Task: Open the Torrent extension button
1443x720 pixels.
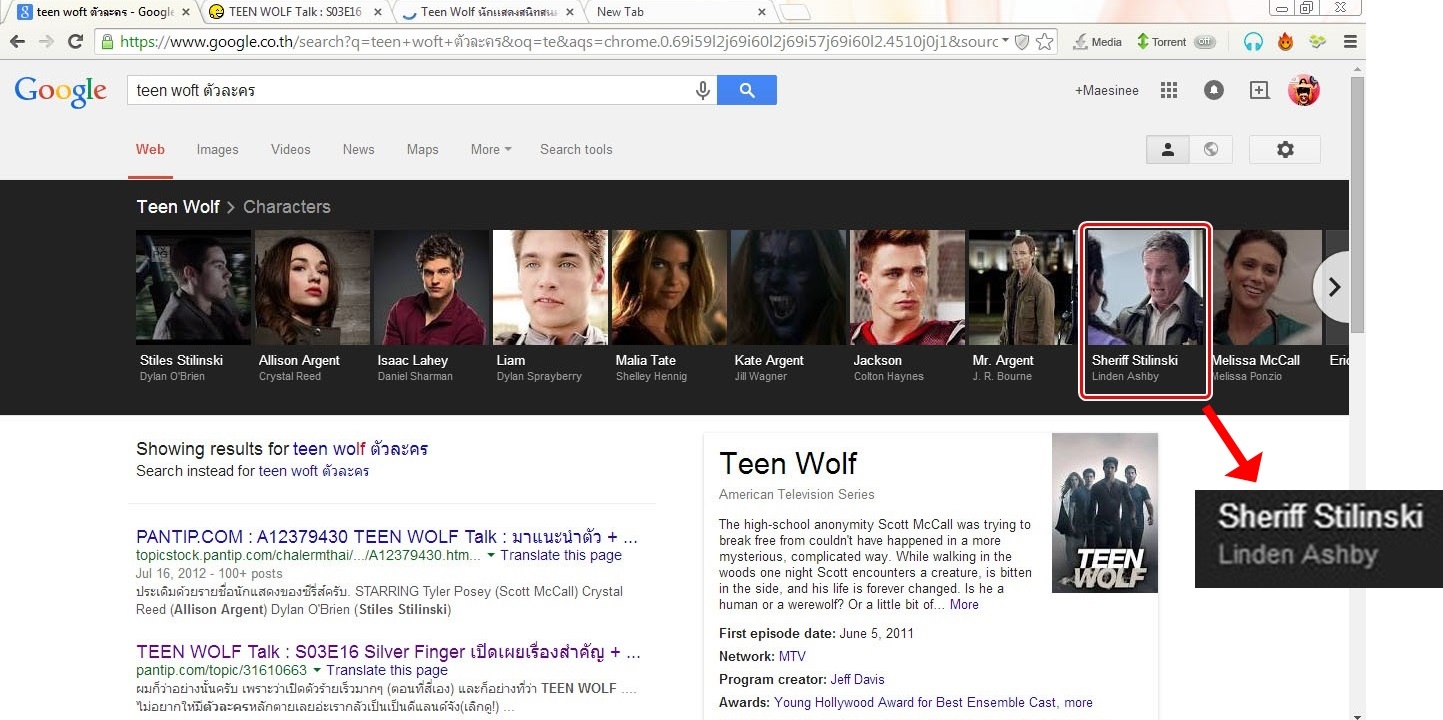Action: click(1176, 42)
